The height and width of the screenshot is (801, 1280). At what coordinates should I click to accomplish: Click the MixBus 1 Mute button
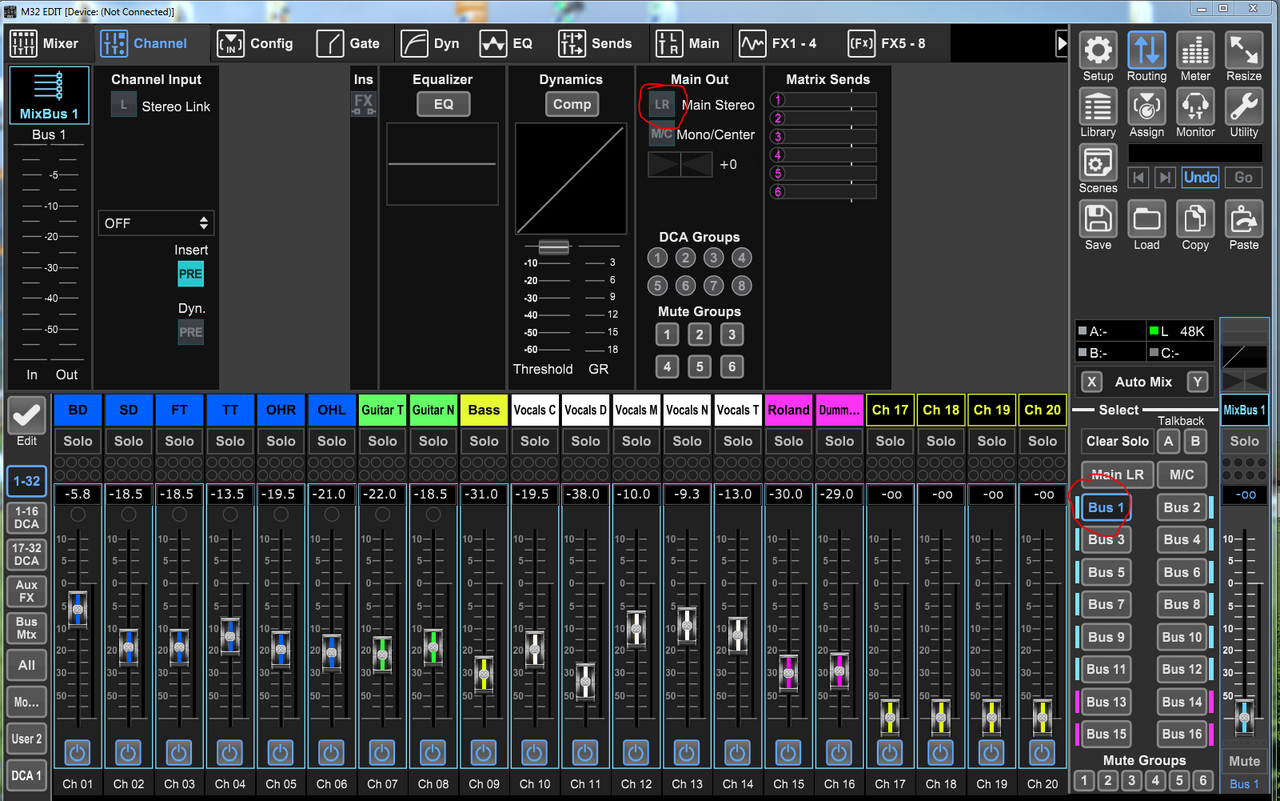click(x=1244, y=761)
